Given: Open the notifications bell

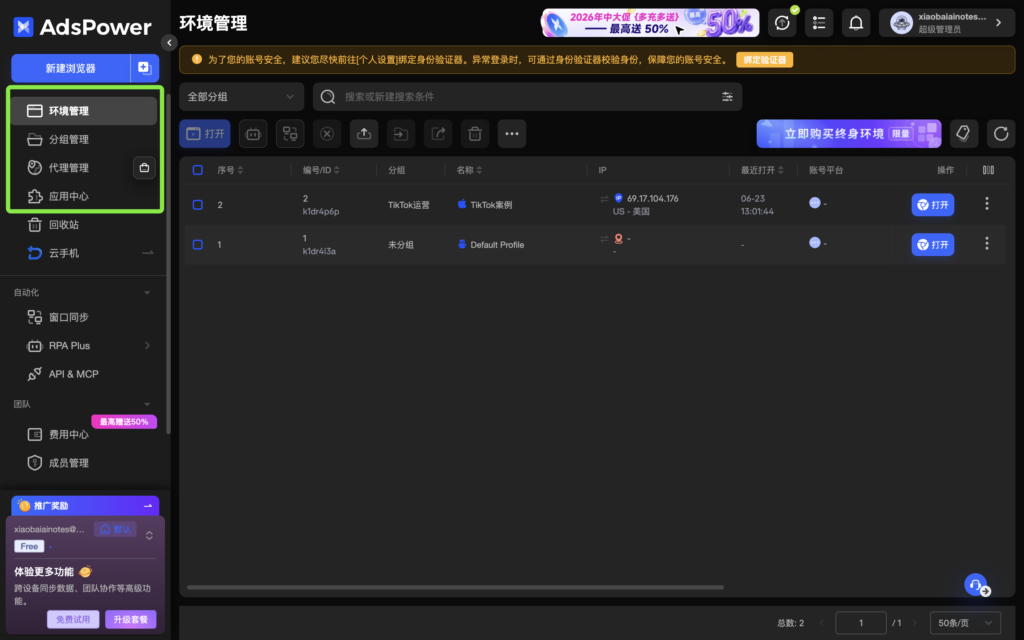Looking at the screenshot, I should (x=856, y=23).
